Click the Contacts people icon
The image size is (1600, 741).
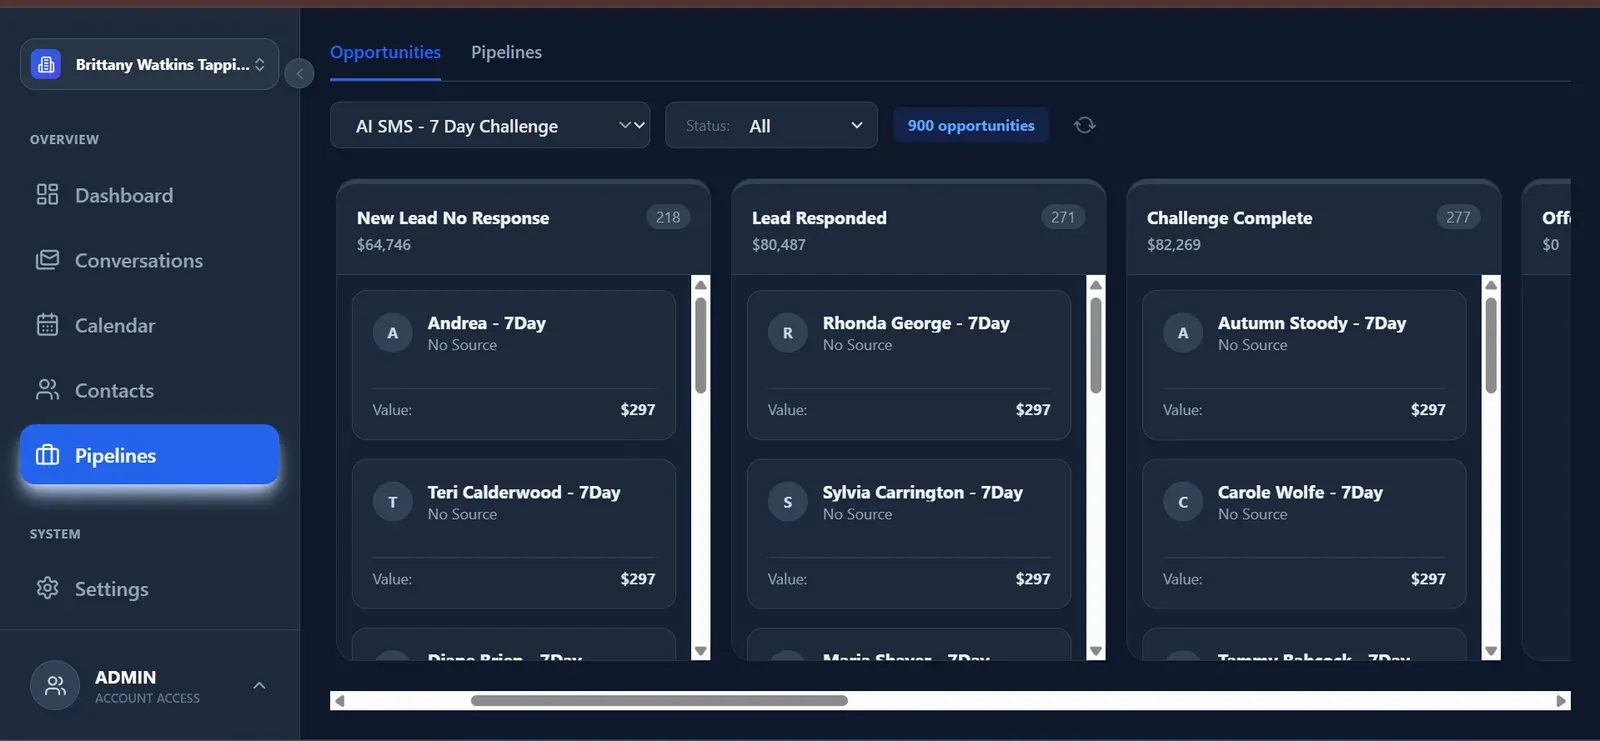click(47, 390)
